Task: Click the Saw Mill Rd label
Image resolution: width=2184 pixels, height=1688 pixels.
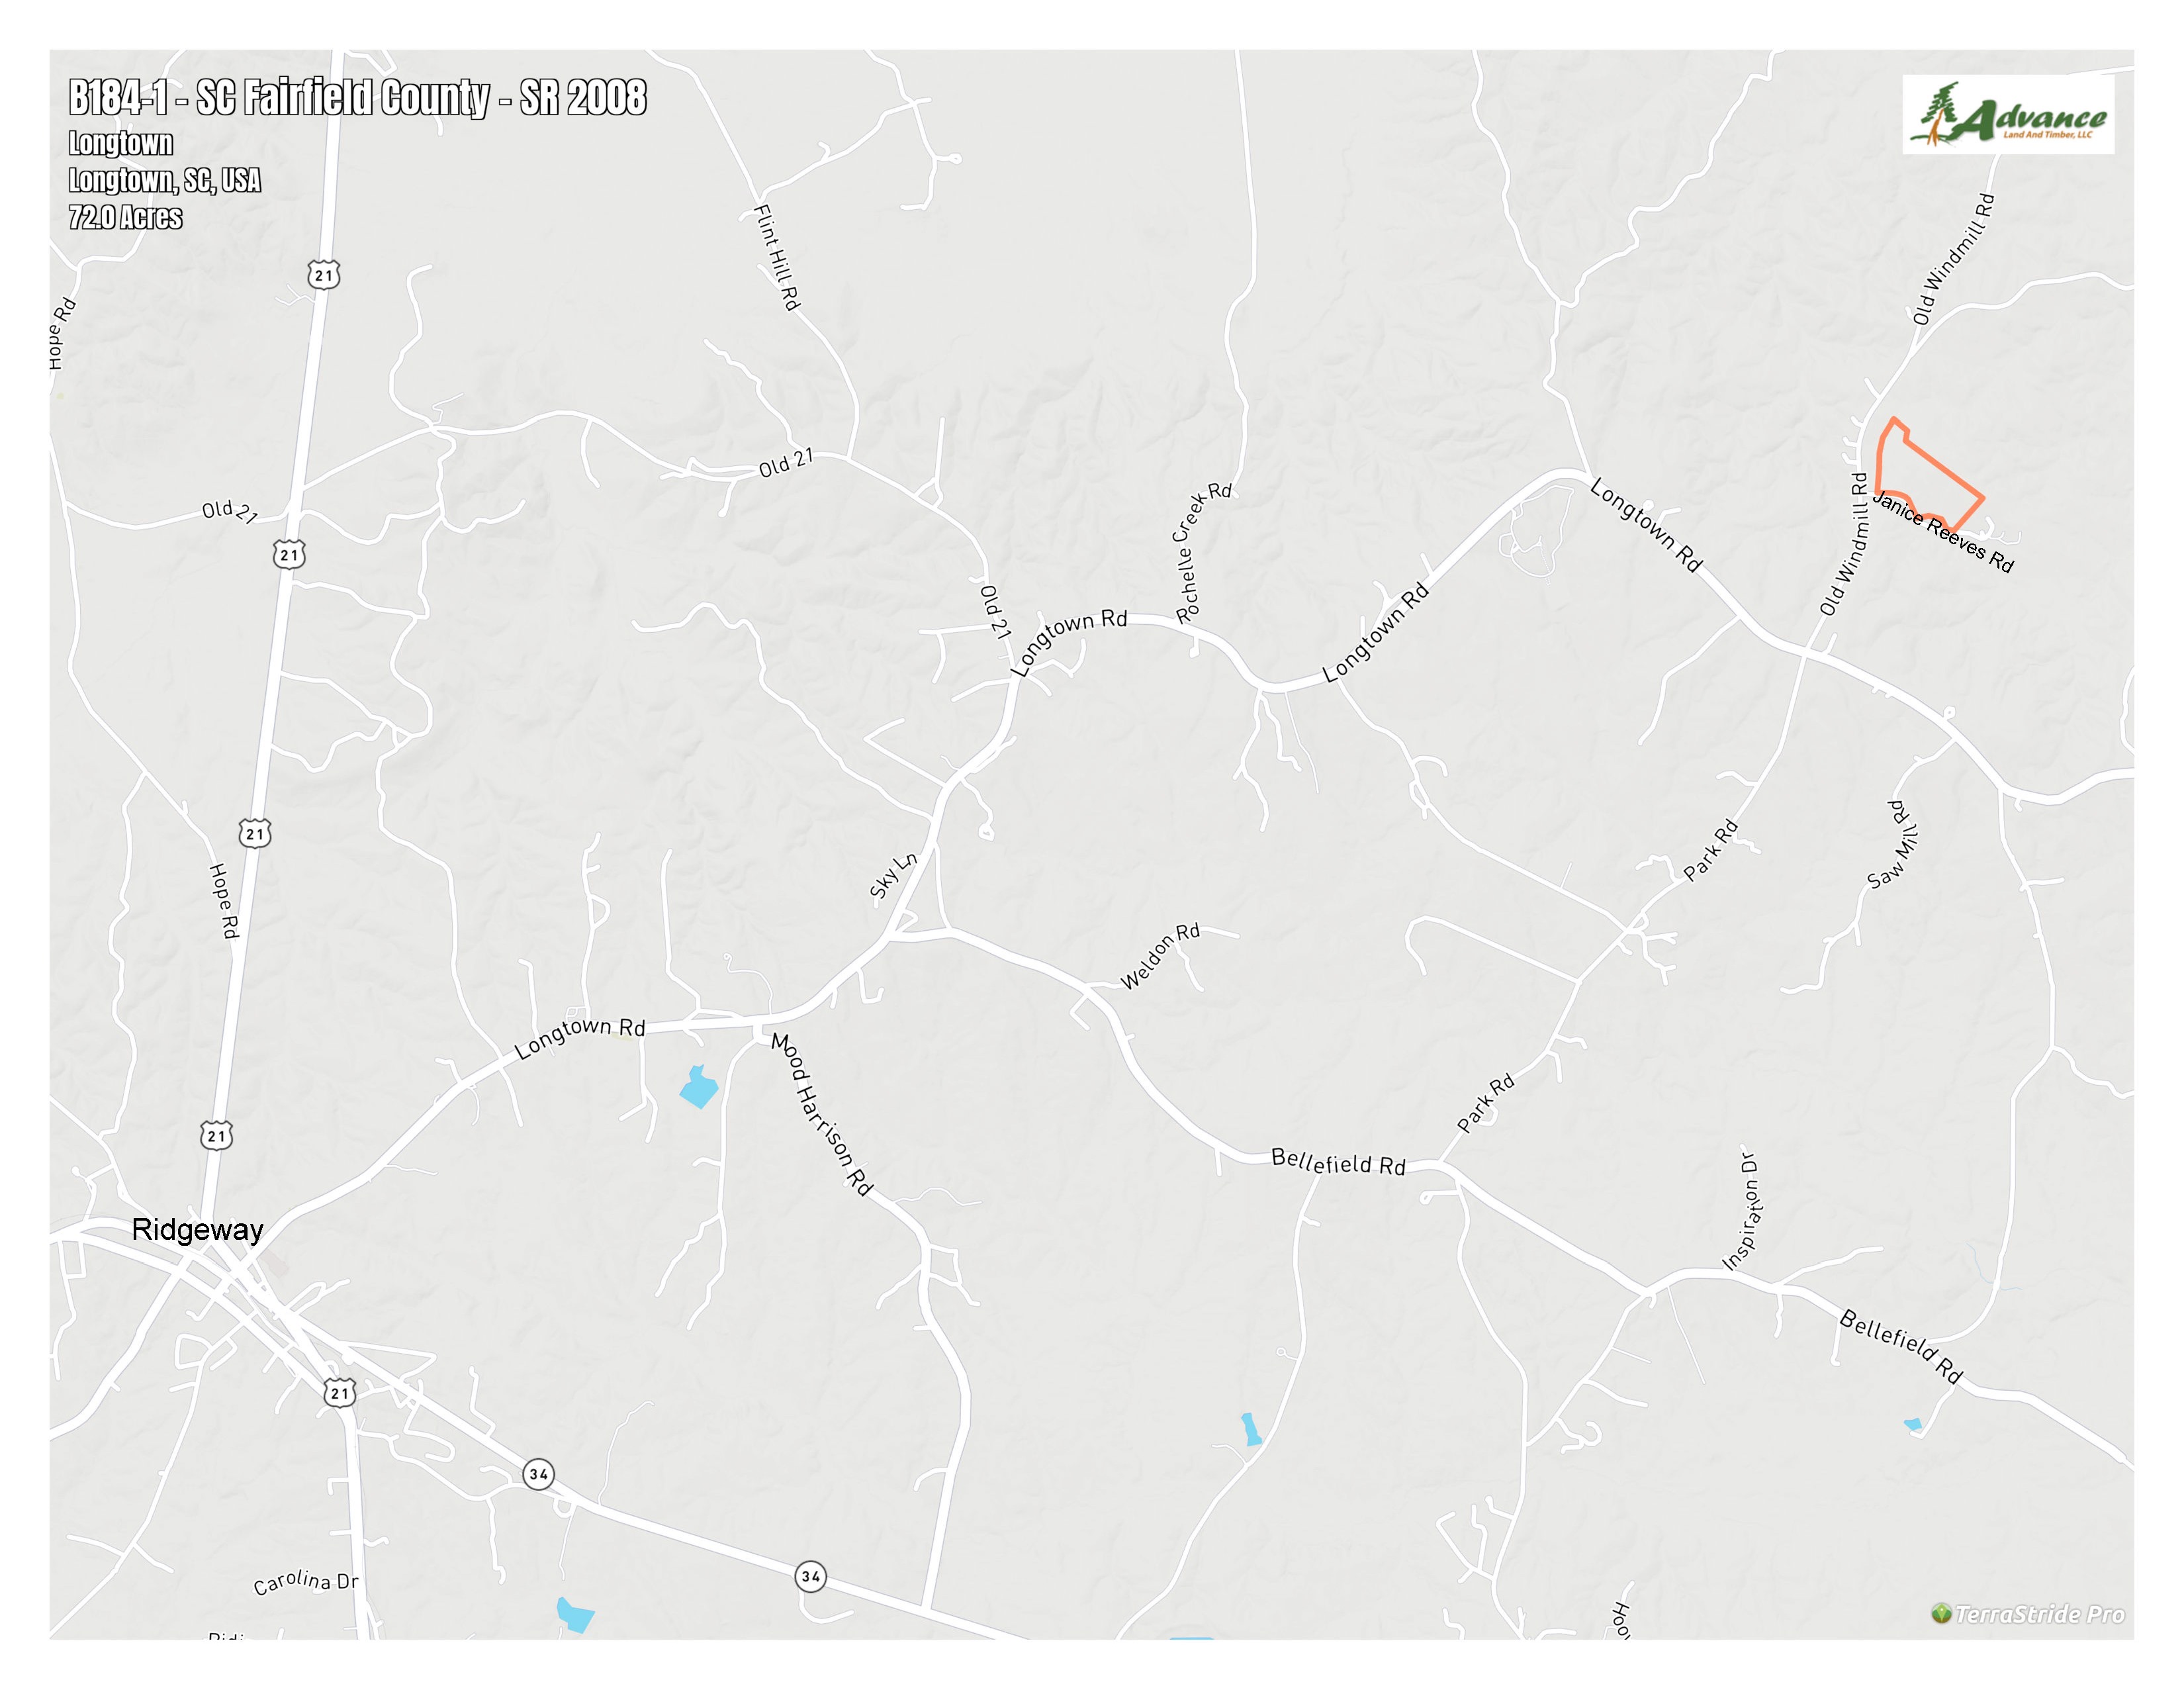Action: click(1893, 844)
